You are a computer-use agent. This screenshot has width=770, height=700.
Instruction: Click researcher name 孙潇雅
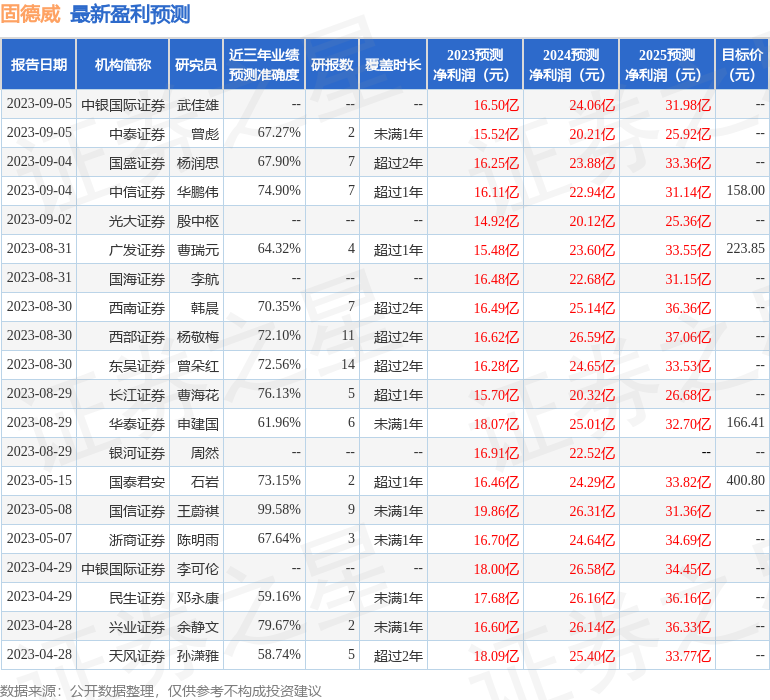coord(198,656)
